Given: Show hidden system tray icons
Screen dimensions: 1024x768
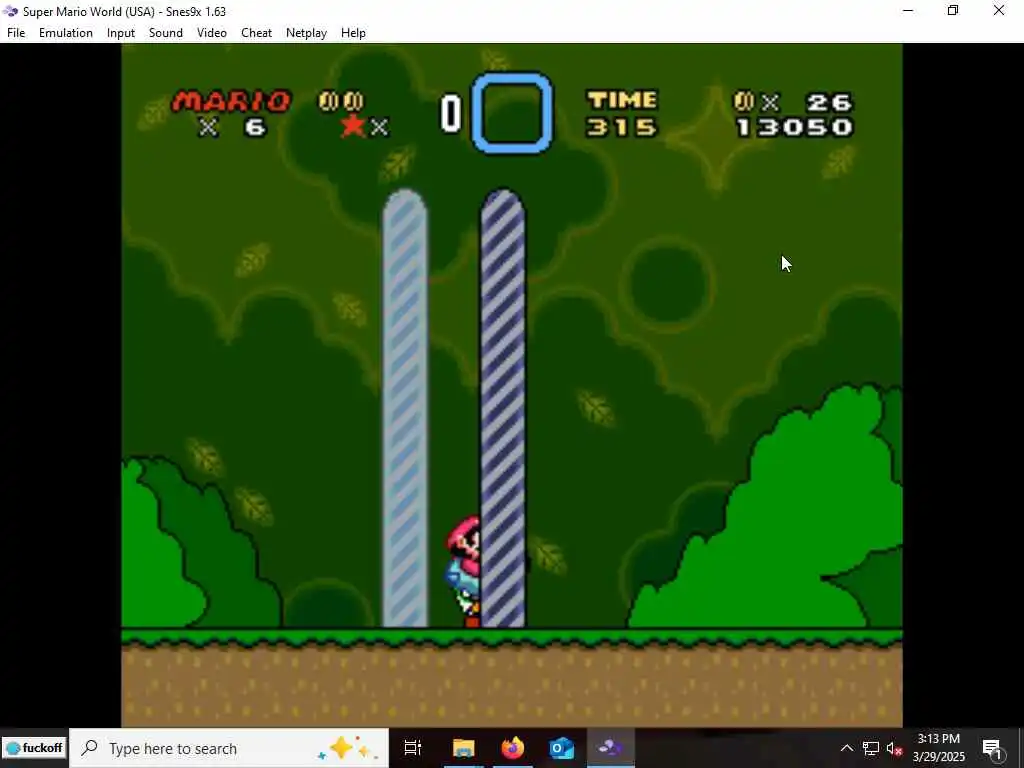Looking at the screenshot, I should [x=846, y=748].
